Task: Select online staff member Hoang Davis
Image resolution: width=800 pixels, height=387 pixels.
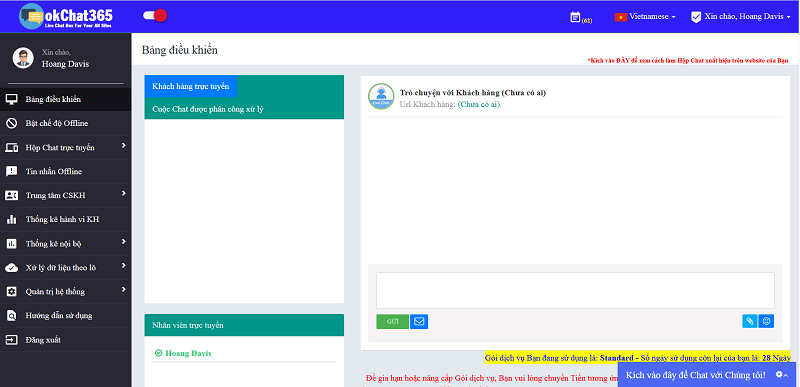Action: (188, 353)
